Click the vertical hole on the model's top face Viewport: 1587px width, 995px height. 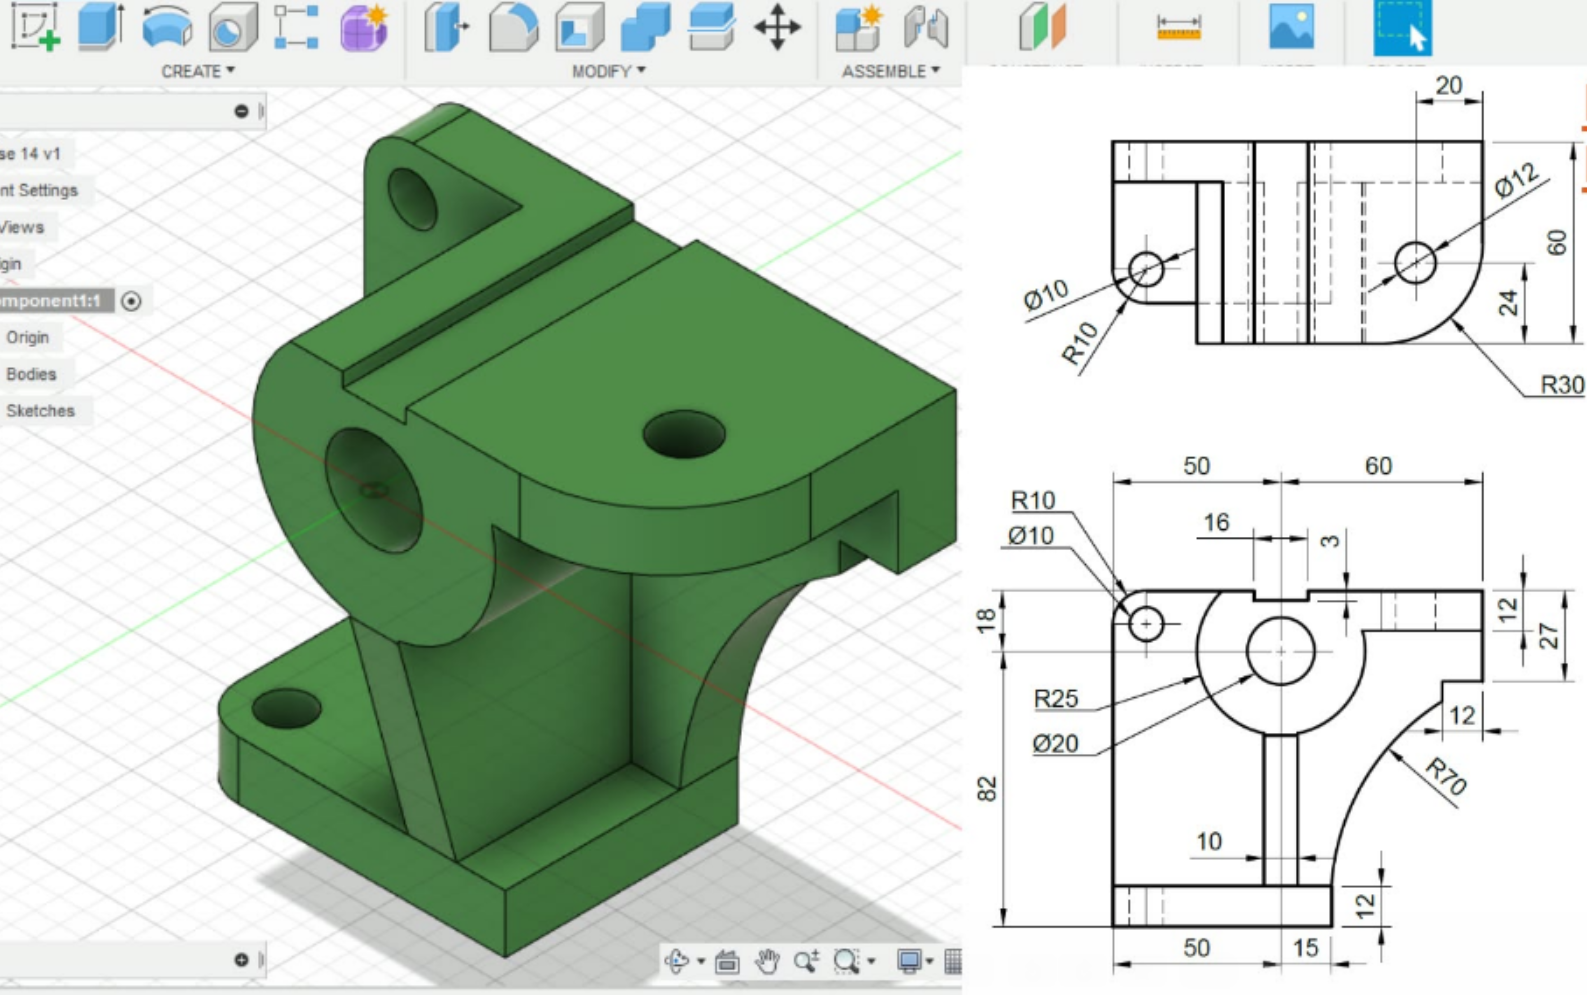(684, 435)
